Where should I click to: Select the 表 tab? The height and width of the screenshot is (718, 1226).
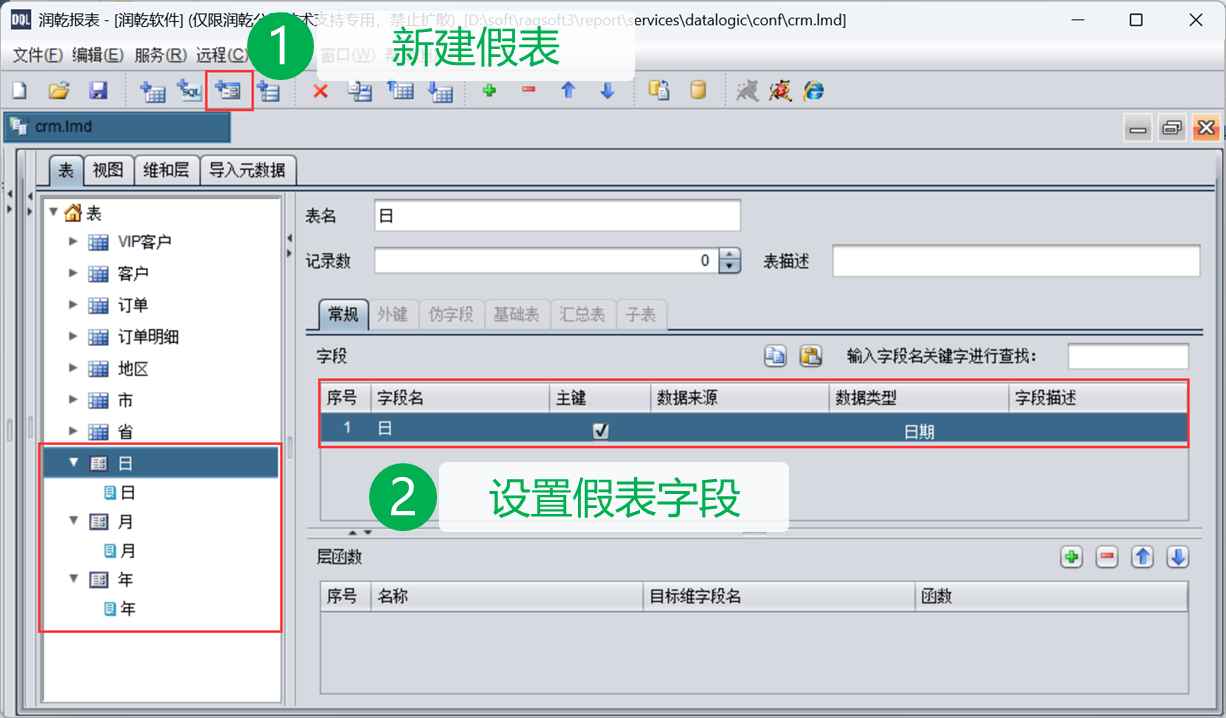point(65,170)
